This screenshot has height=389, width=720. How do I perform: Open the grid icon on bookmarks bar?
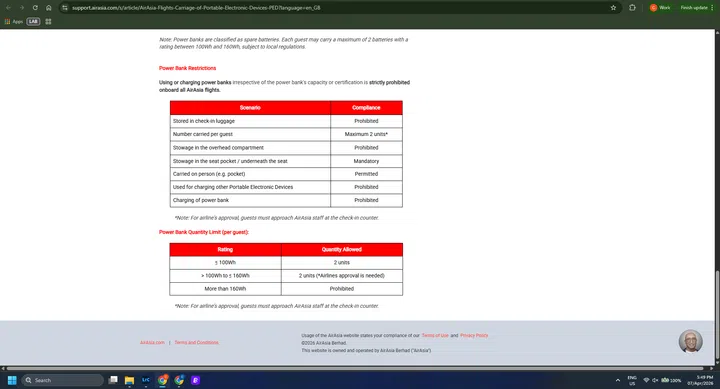tap(48, 22)
